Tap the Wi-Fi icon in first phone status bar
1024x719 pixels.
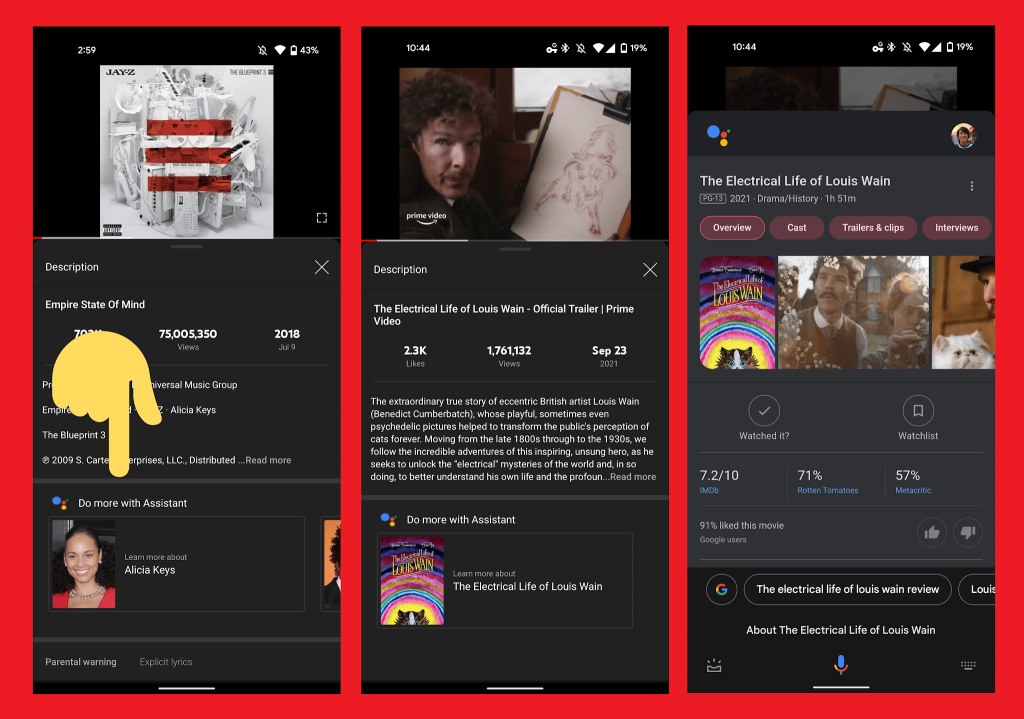(280, 50)
